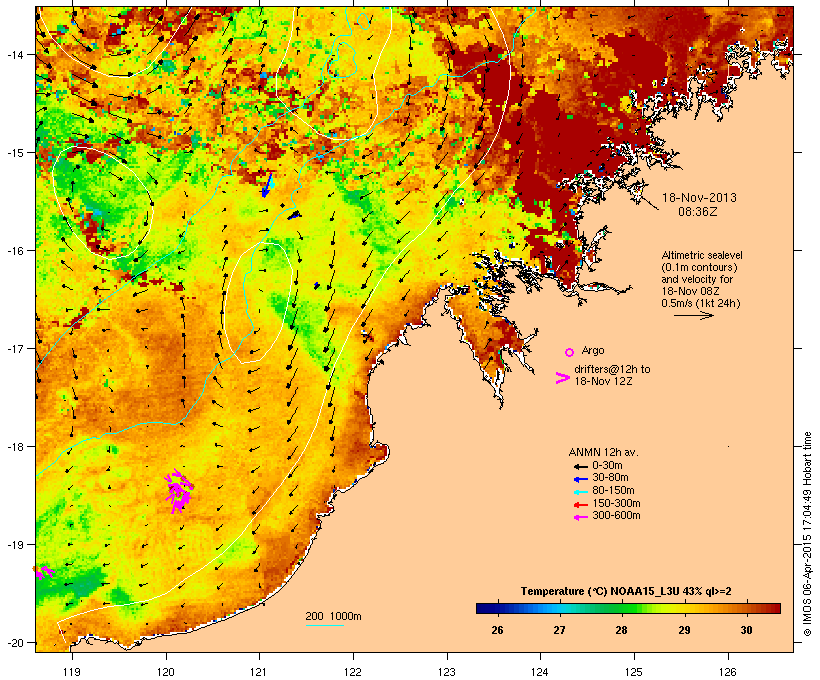
Task: Click the 0-30m depth label
Action: click(607, 466)
